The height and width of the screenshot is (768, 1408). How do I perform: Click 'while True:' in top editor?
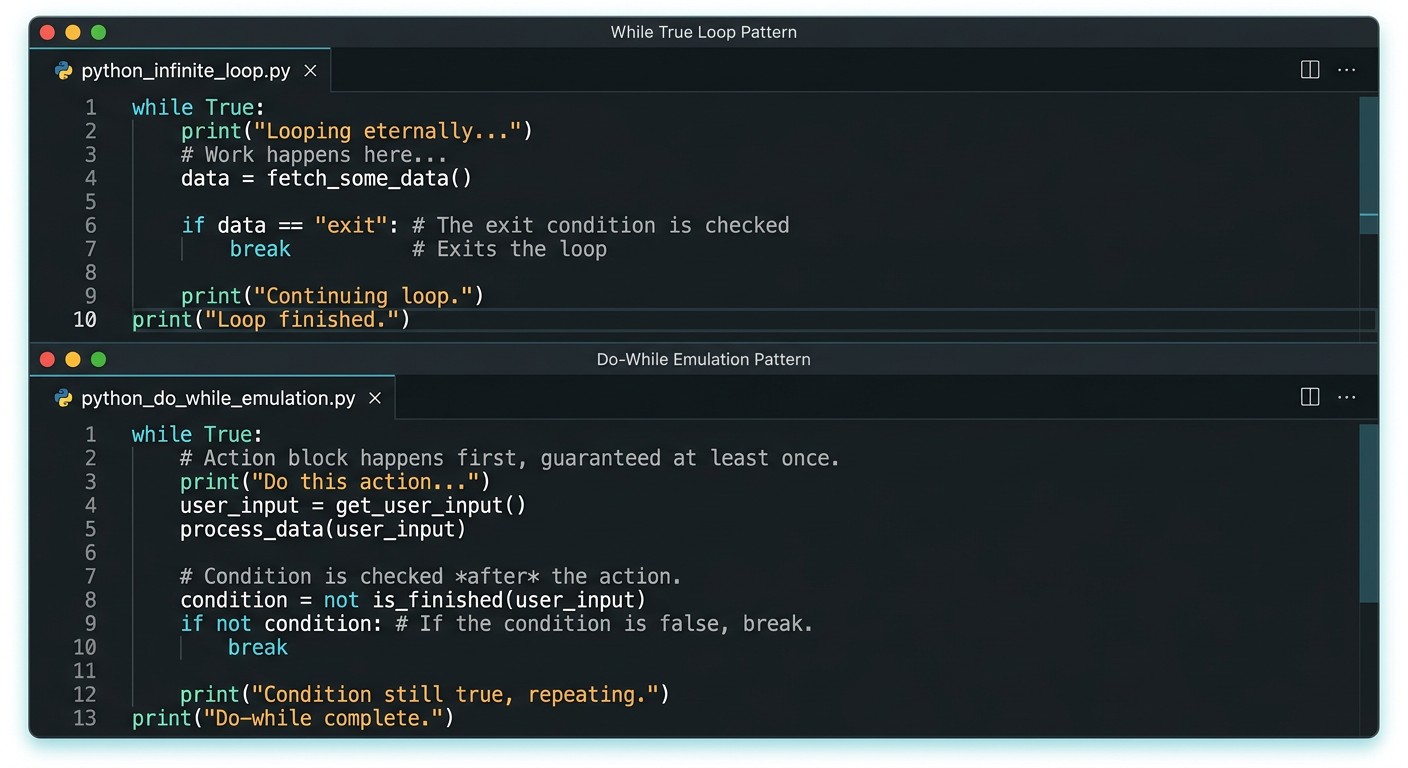198,108
